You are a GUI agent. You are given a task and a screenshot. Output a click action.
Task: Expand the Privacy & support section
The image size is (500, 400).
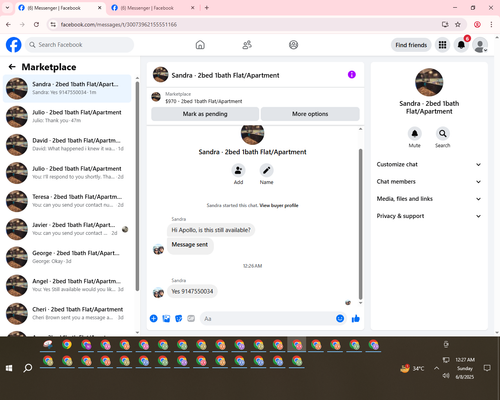[x=429, y=216]
